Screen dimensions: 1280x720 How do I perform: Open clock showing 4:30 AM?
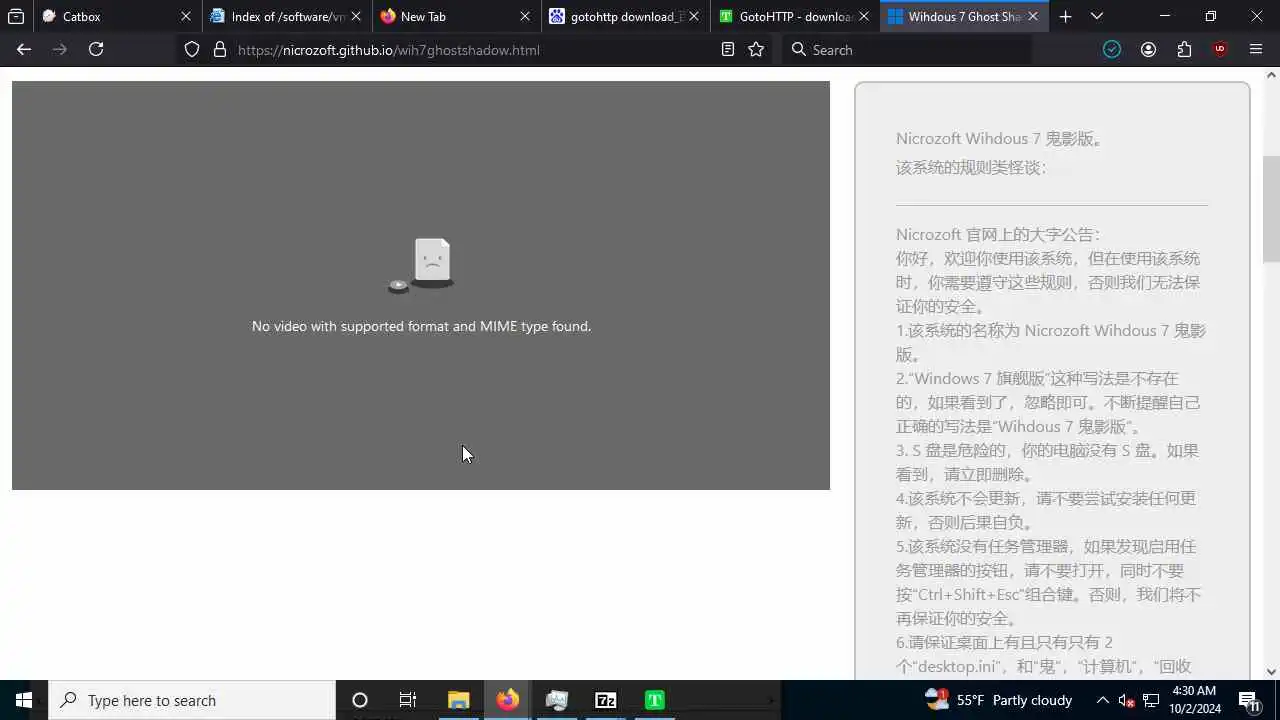tap(1193, 699)
